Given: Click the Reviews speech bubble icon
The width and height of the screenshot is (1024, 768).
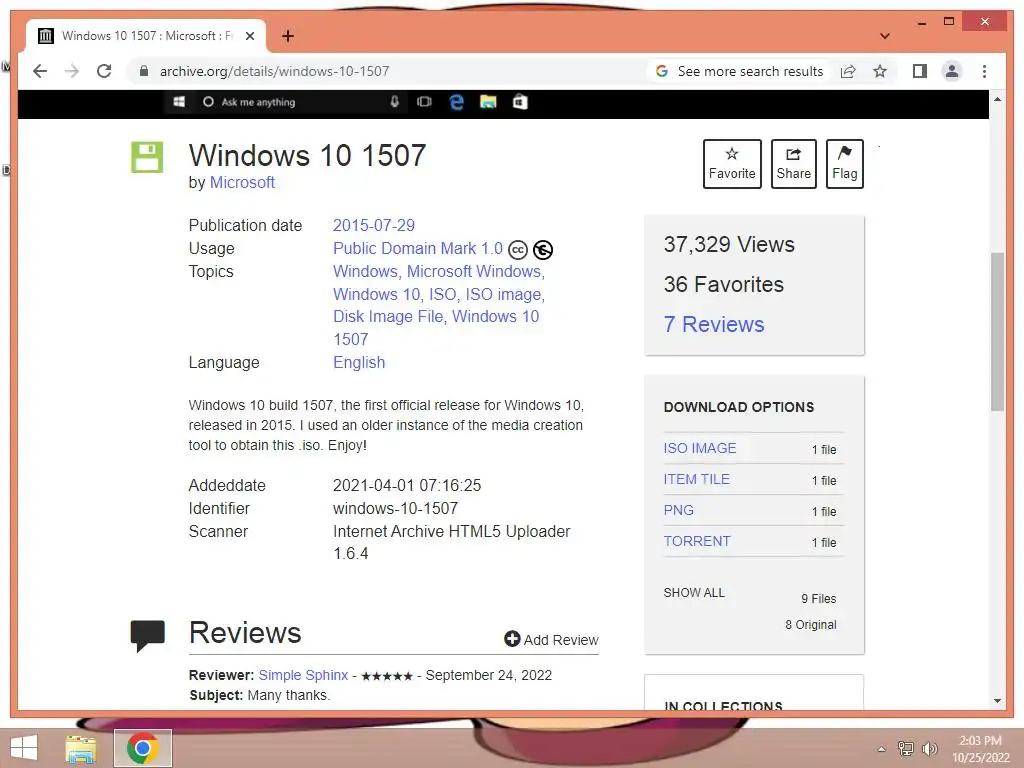Looking at the screenshot, I should tap(148, 635).
